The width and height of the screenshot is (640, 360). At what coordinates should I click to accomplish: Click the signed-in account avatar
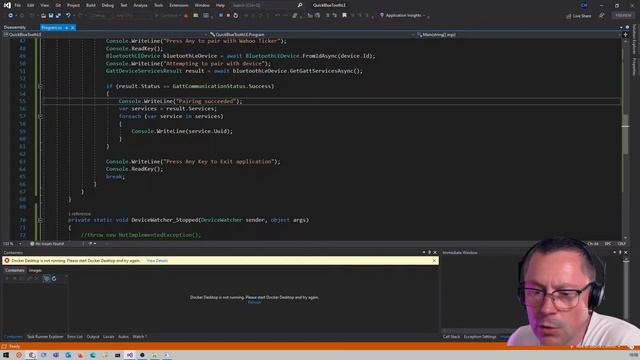(x=584, y=5)
